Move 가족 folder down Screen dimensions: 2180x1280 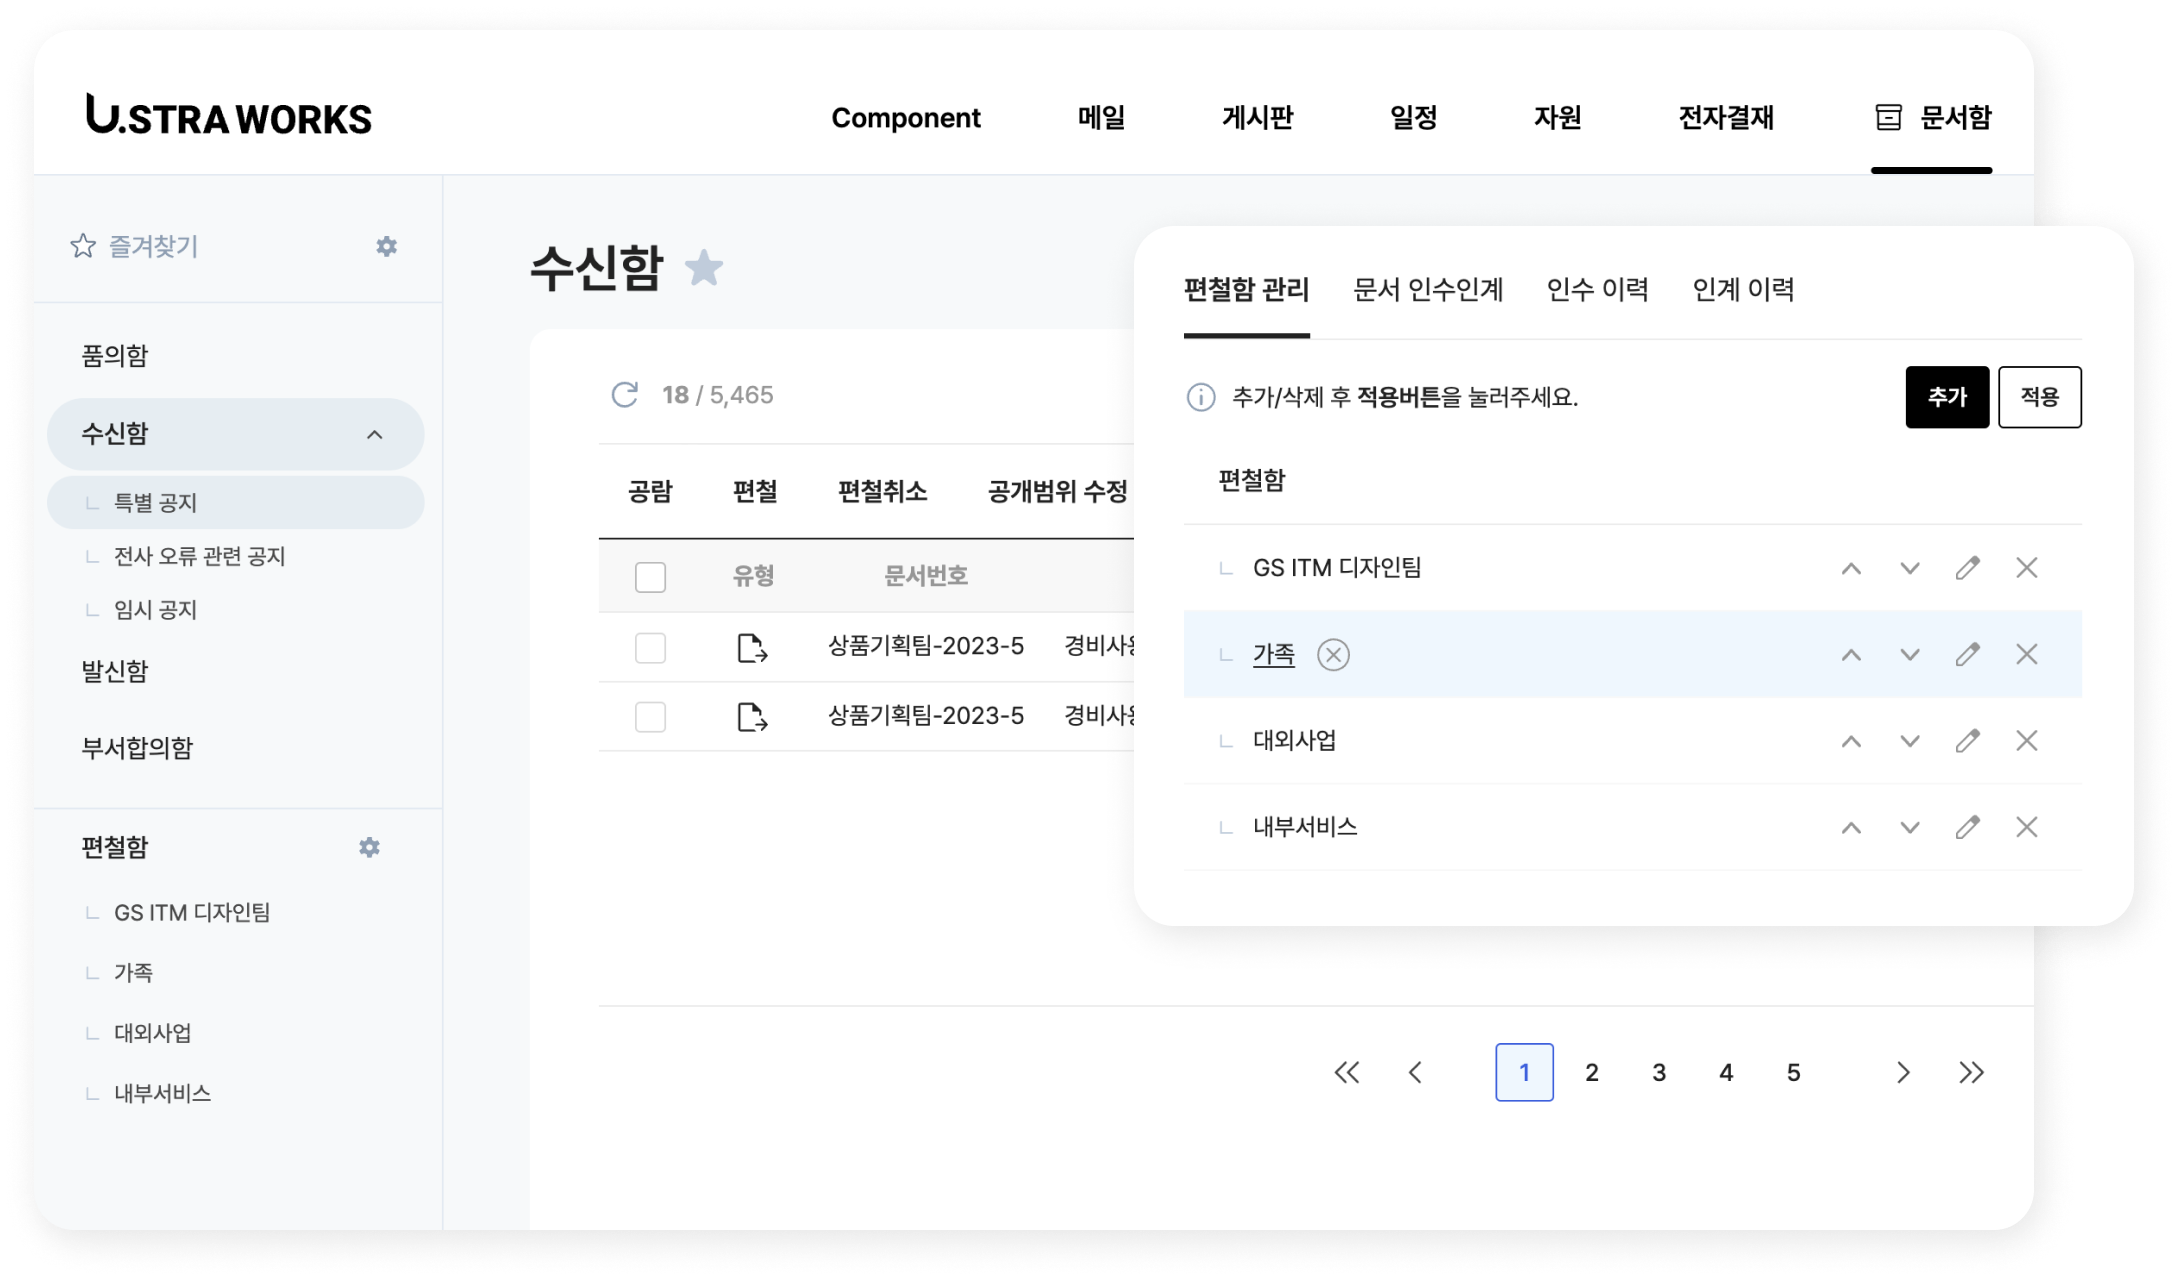pyautogui.click(x=1909, y=654)
